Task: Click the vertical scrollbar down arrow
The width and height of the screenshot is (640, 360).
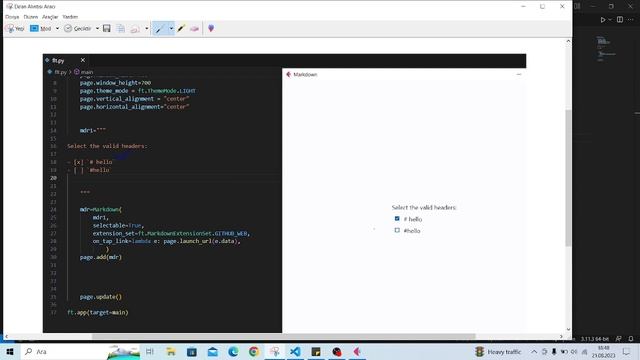Action: (x=568, y=329)
